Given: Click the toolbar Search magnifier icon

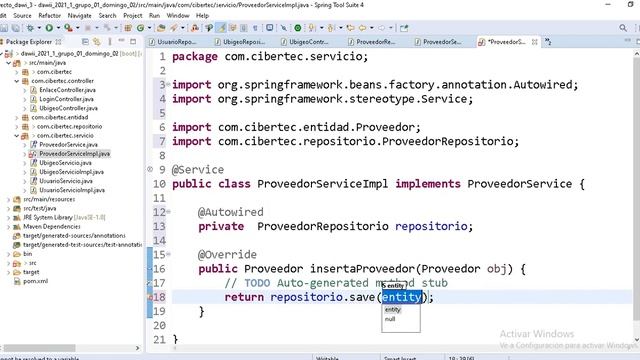Looking at the screenshot, I should 623,28.
